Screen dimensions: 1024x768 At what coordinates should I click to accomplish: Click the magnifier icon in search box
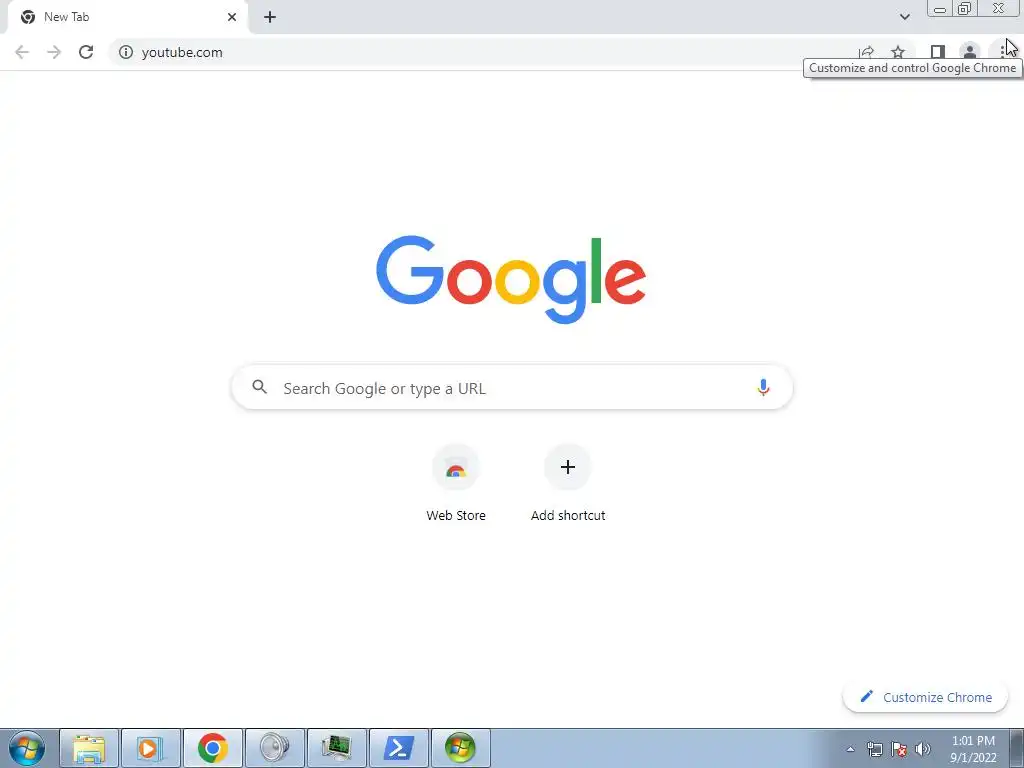(x=259, y=387)
